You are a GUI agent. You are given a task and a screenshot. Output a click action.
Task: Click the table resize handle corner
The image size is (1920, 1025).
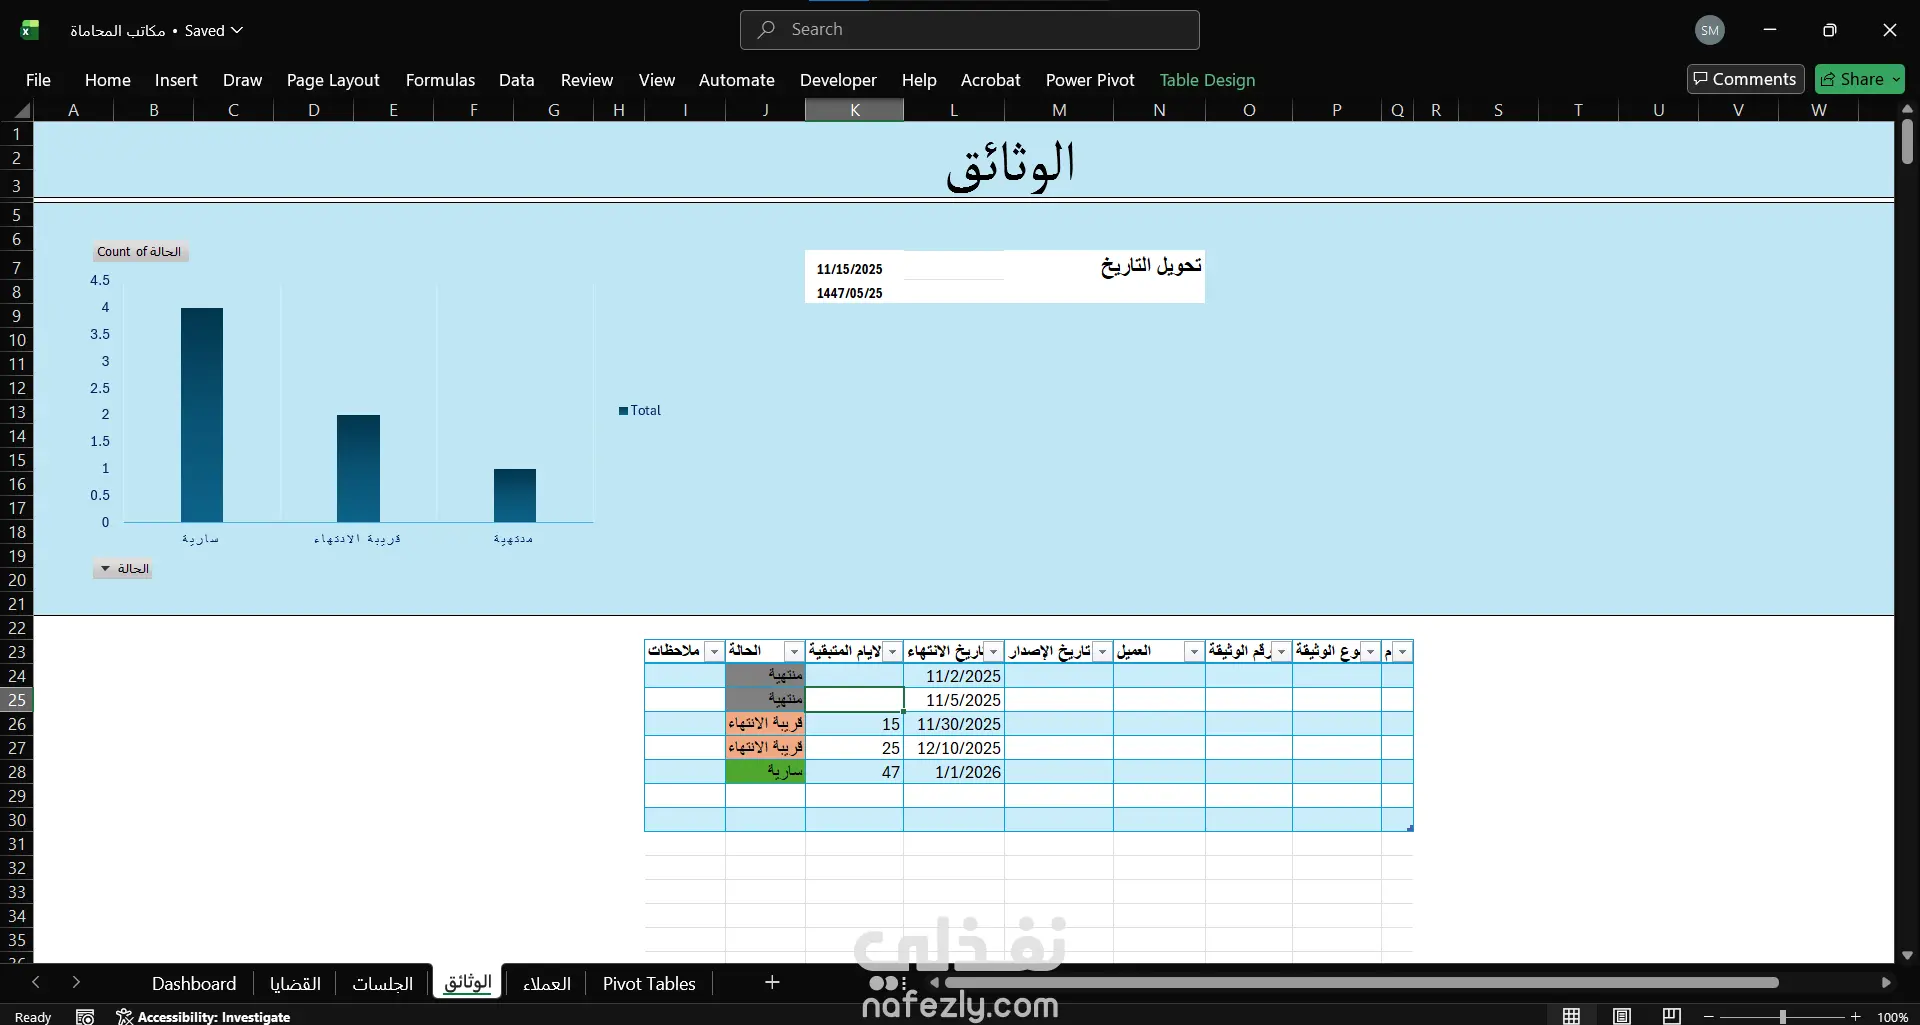point(1410,828)
